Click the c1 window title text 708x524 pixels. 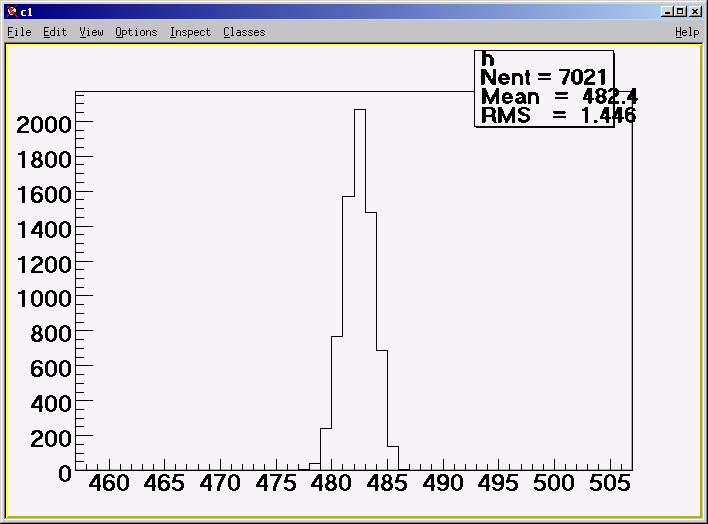[x=27, y=12]
